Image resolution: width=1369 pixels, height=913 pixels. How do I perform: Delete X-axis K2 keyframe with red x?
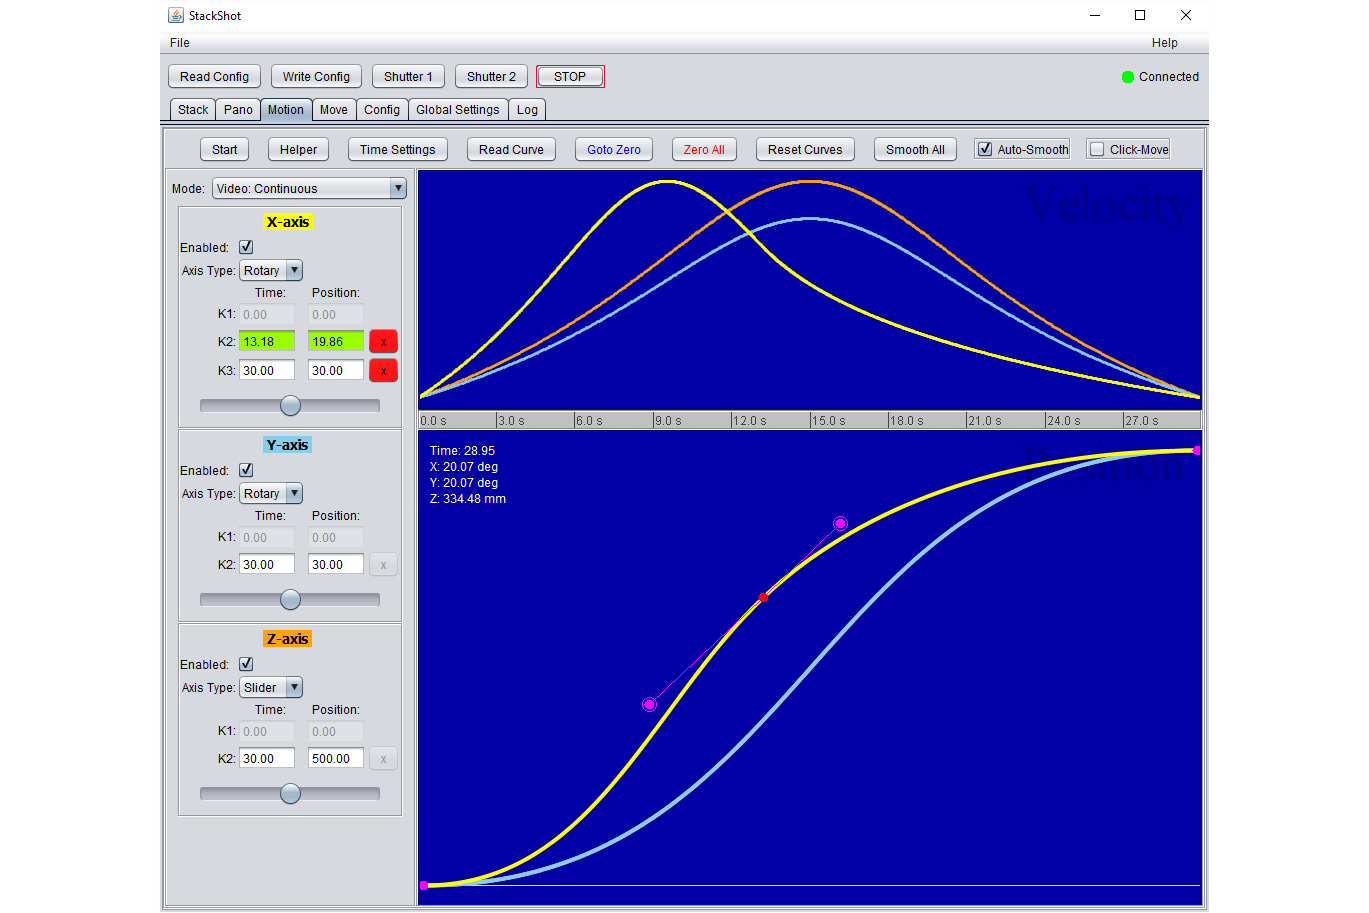[383, 342]
